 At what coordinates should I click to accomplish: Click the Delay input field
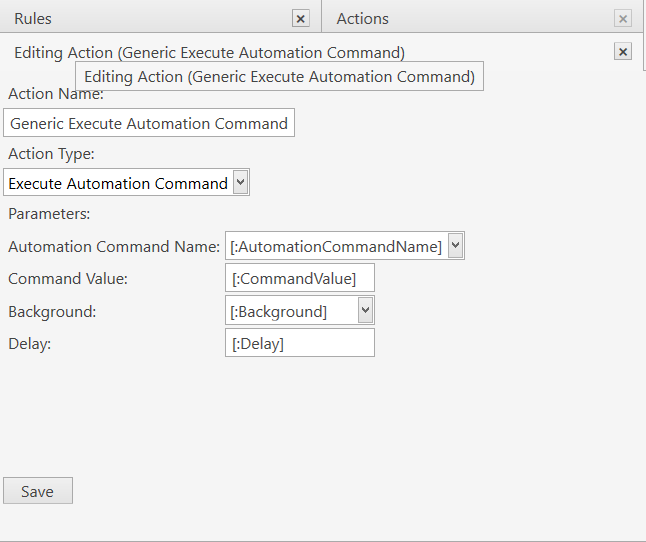(x=300, y=343)
